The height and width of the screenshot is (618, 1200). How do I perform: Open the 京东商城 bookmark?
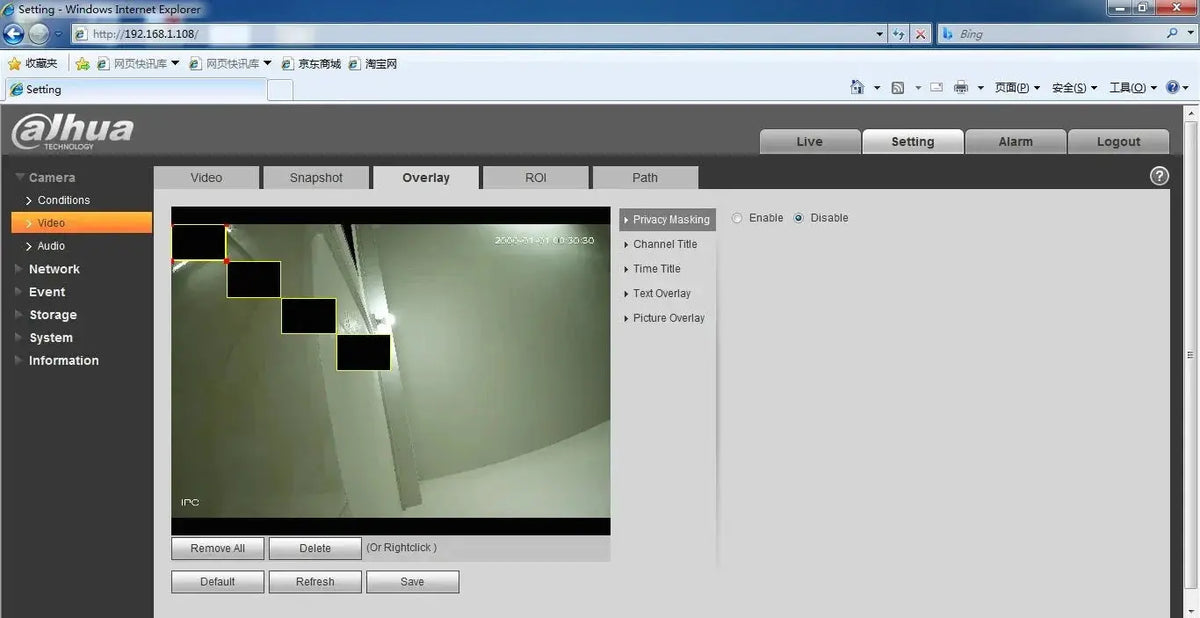click(x=311, y=63)
